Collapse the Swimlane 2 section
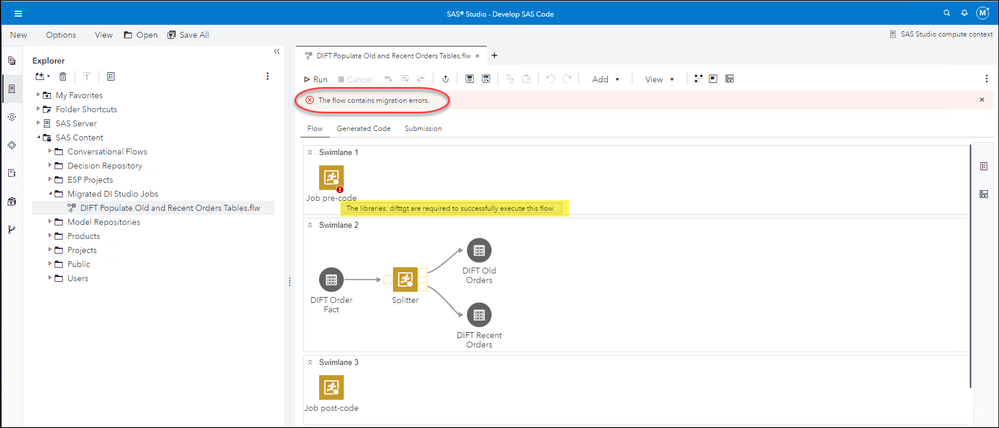999x428 pixels. [x=310, y=225]
